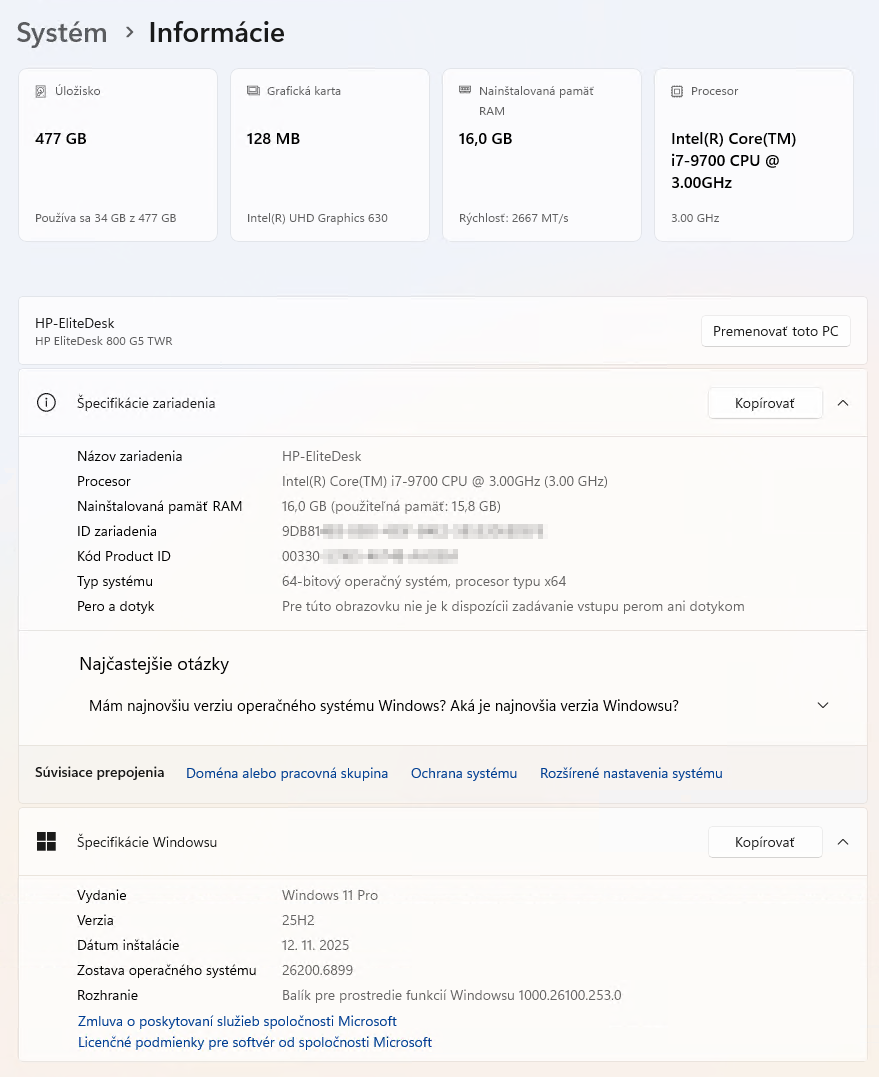Copy Windows specifications with Kopírovať
879x1077 pixels.
pyautogui.click(x=765, y=842)
